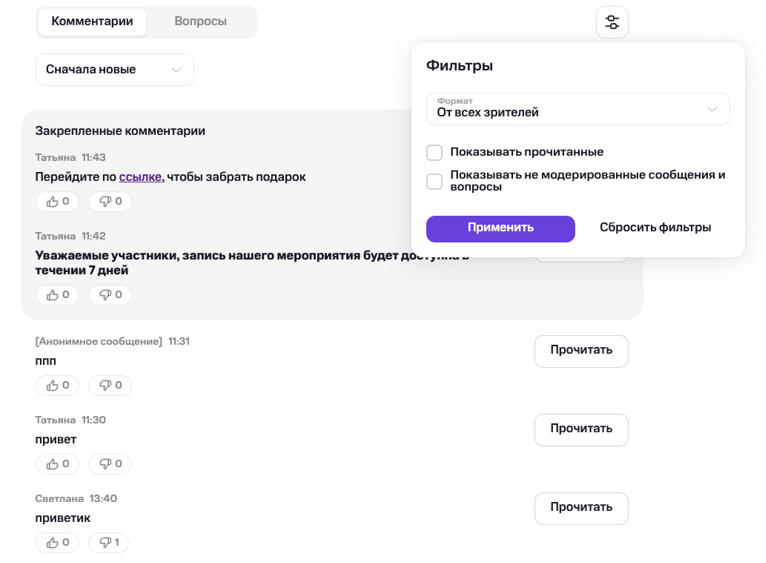Viewport: 766px width, 563px height.
Task: Like Svetlana's "приветик" comment
Action: point(58,543)
